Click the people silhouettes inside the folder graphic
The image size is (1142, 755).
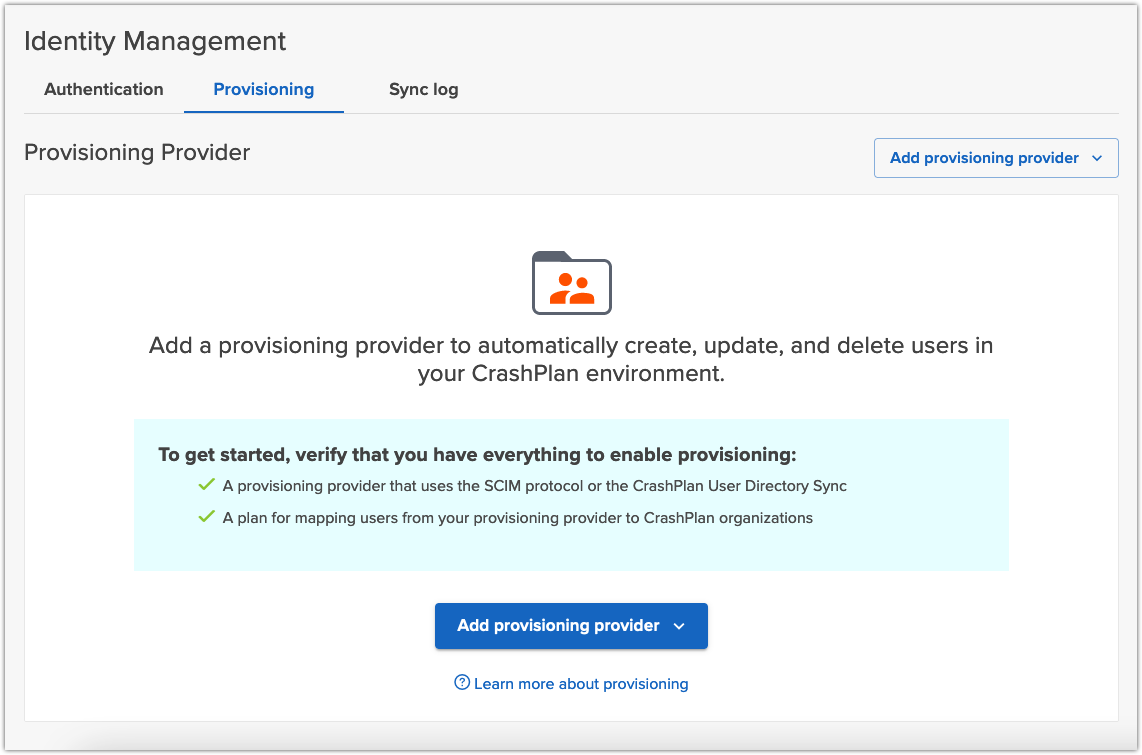pyautogui.click(x=571, y=287)
